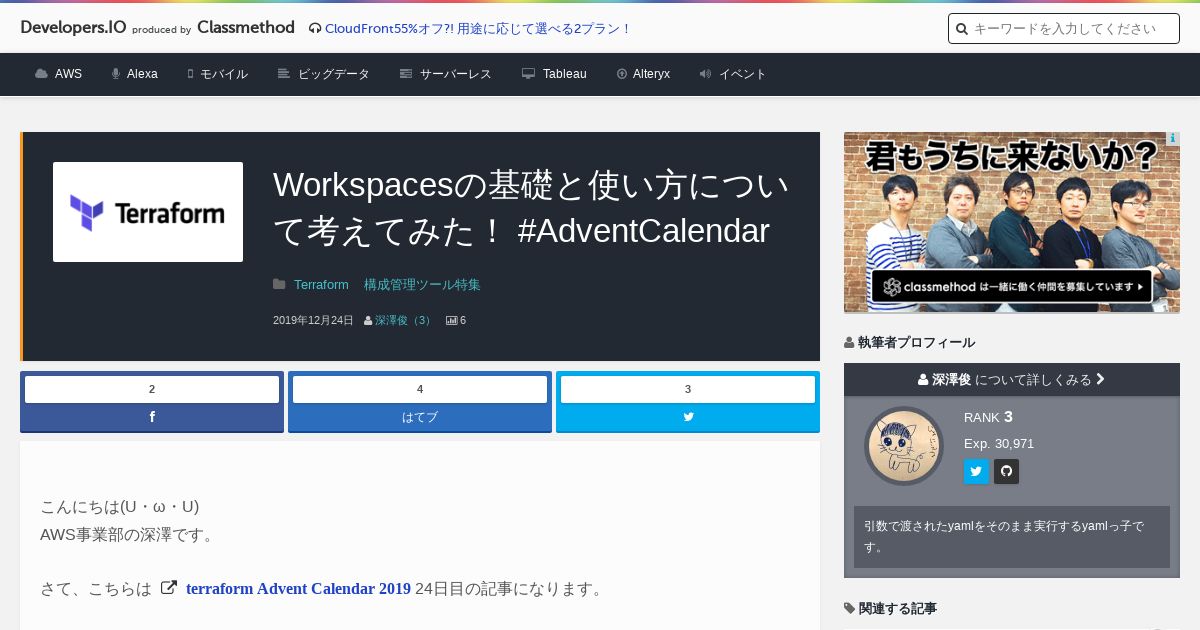
Task: Open the Alteryx menu item
Action: 643,74
